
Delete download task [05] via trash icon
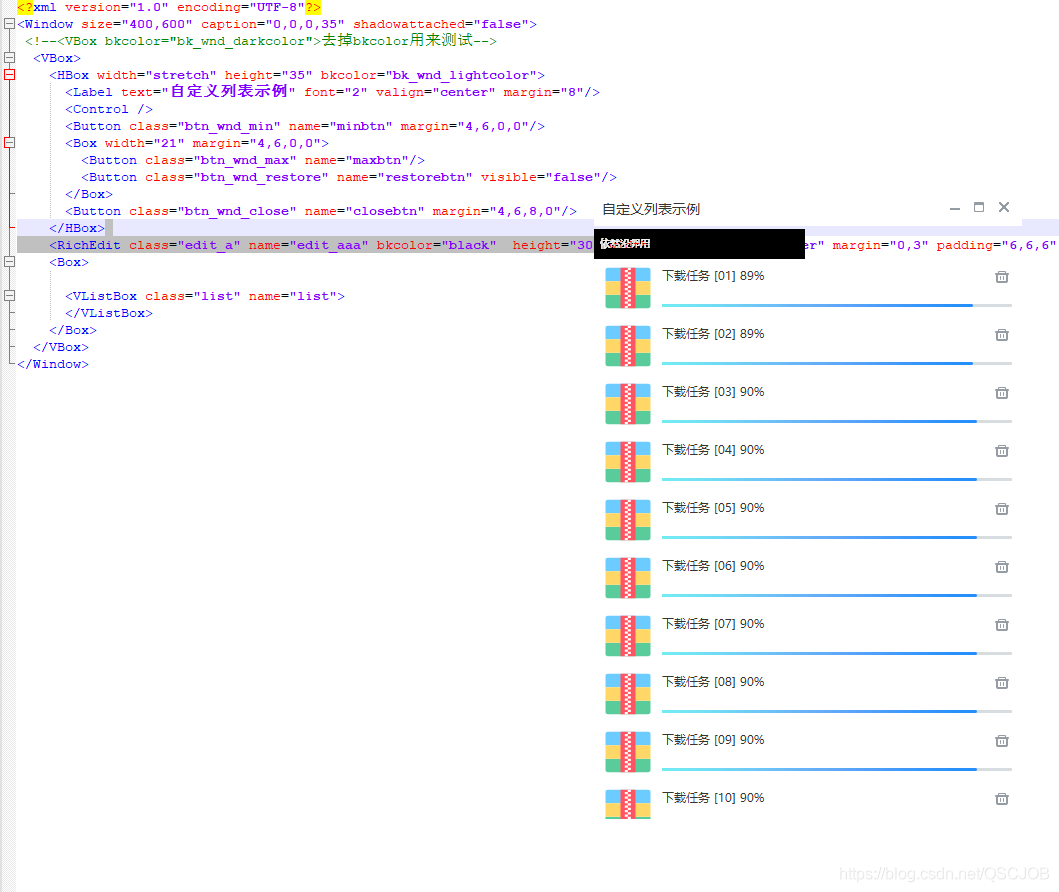1002,509
